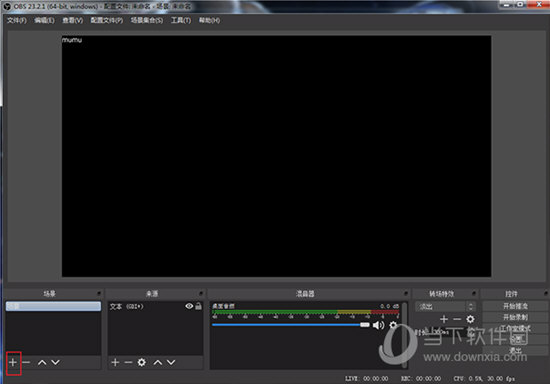Open the 文件(F) menu
The width and height of the screenshot is (550, 384).
16,20
